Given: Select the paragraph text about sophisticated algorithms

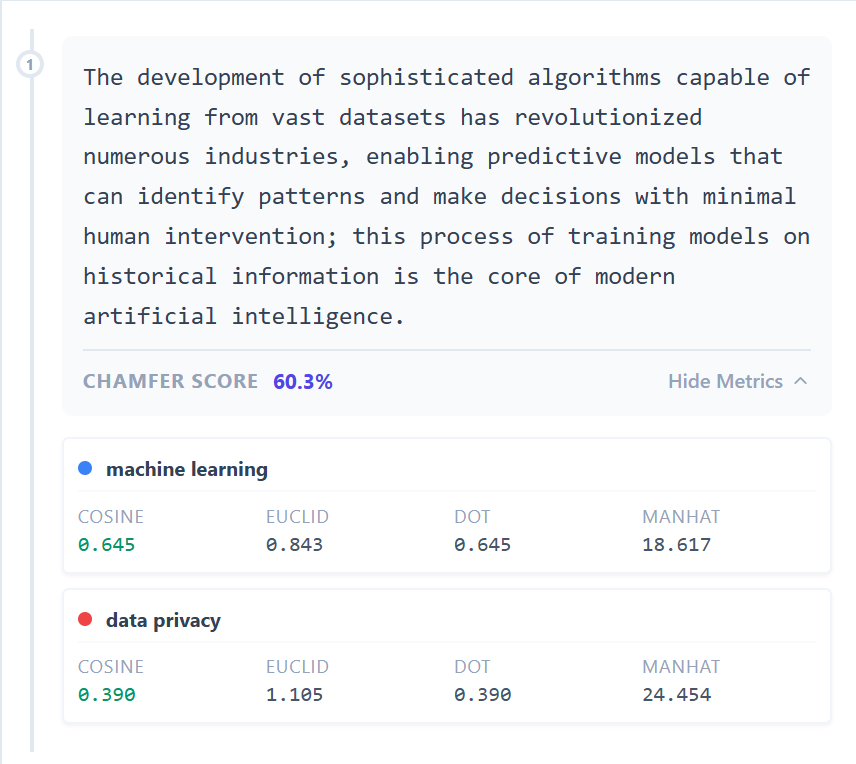Looking at the screenshot, I should coord(446,196).
